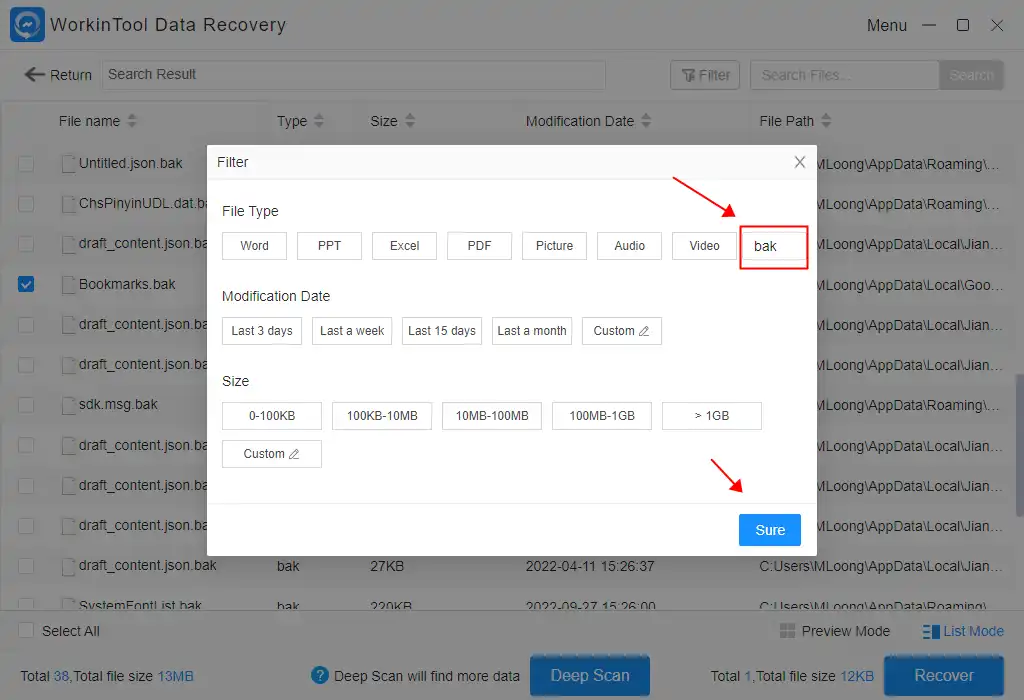This screenshot has width=1024, height=700.
Task: Select the Bookmarks.bak file name
Action: point(127,284)
